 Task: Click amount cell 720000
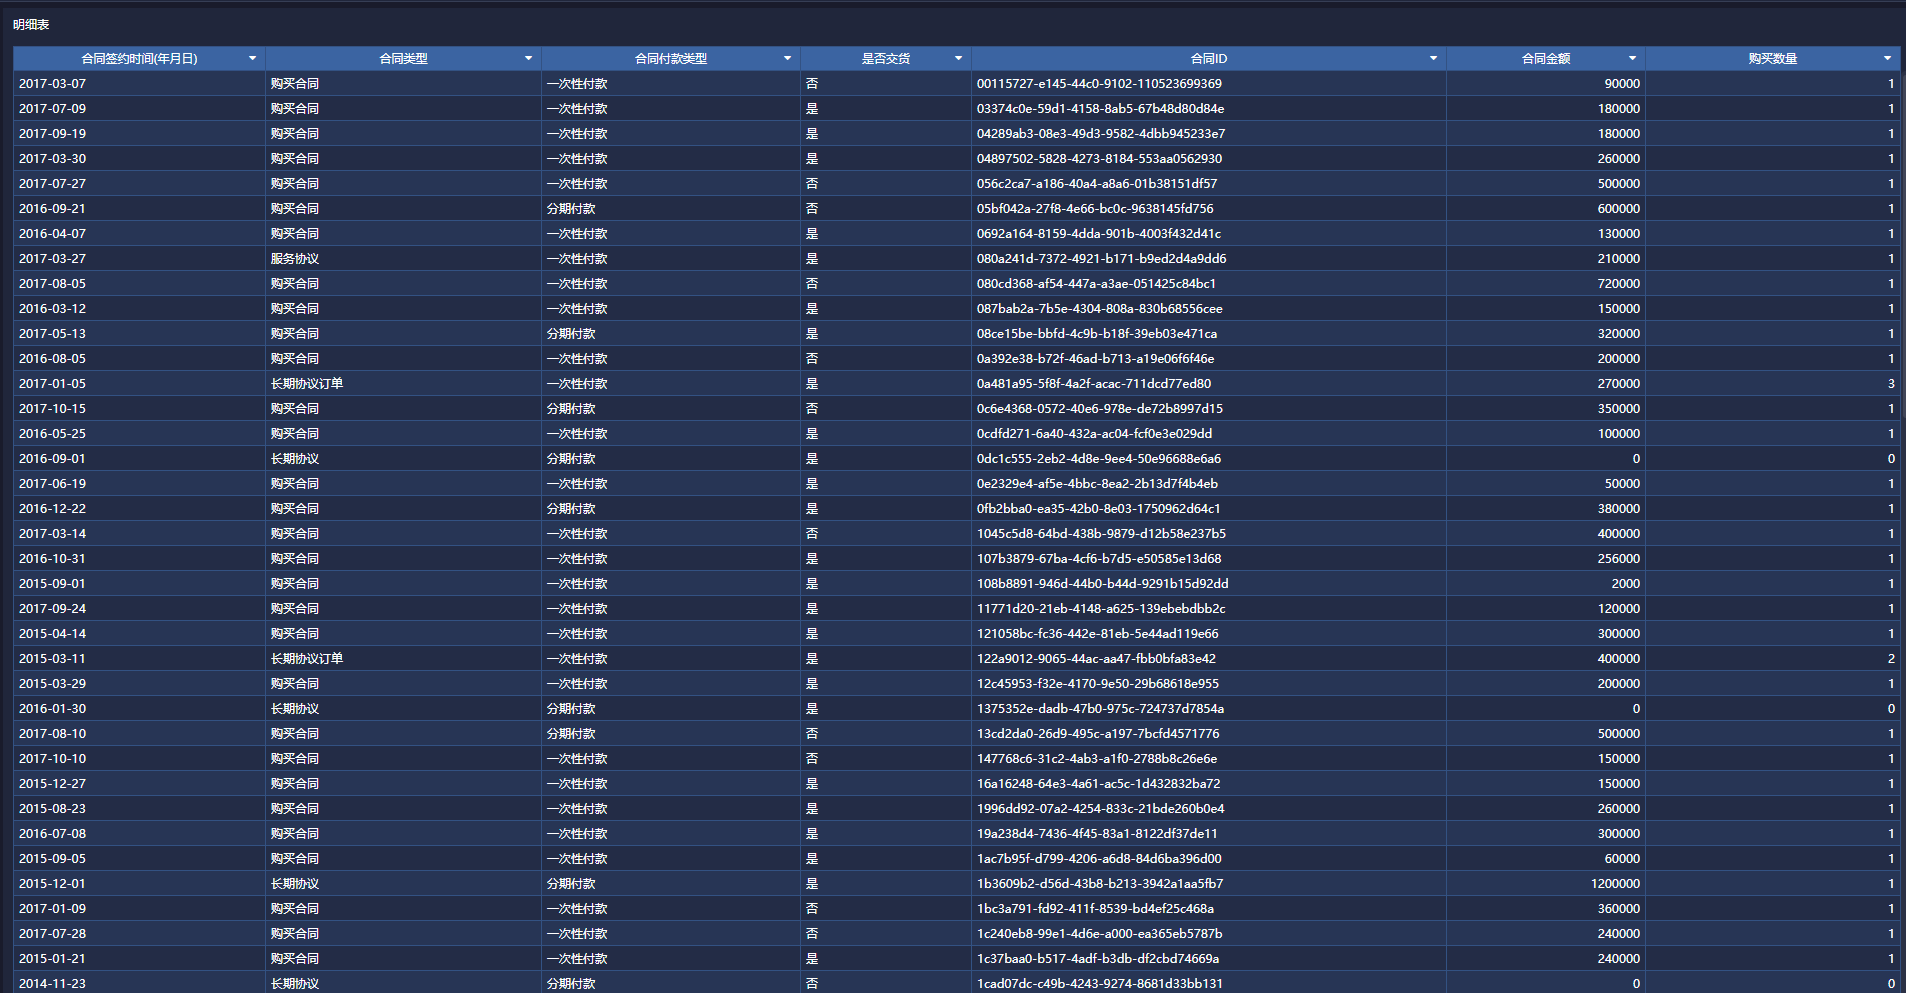[1546, 284]
